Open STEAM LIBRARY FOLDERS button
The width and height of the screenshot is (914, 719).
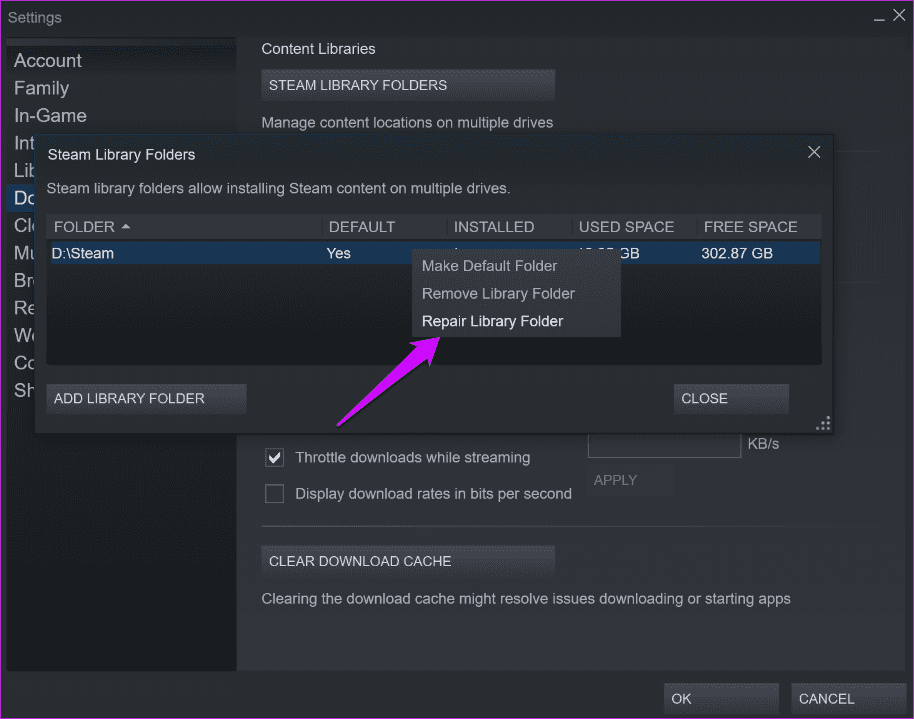coord(407,85)
